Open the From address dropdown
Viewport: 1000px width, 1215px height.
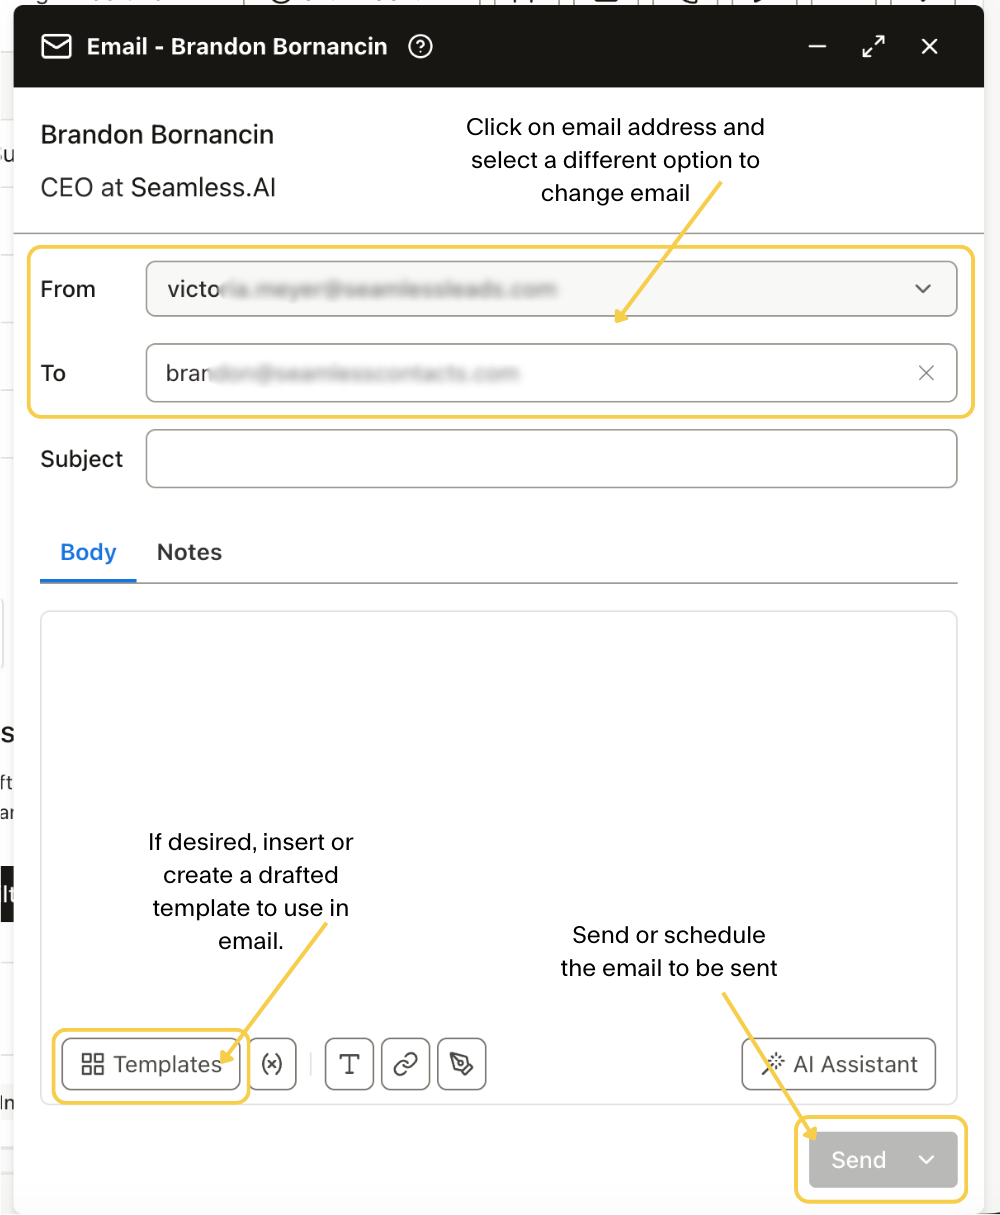pyautogui.click(x=922, y=289)
